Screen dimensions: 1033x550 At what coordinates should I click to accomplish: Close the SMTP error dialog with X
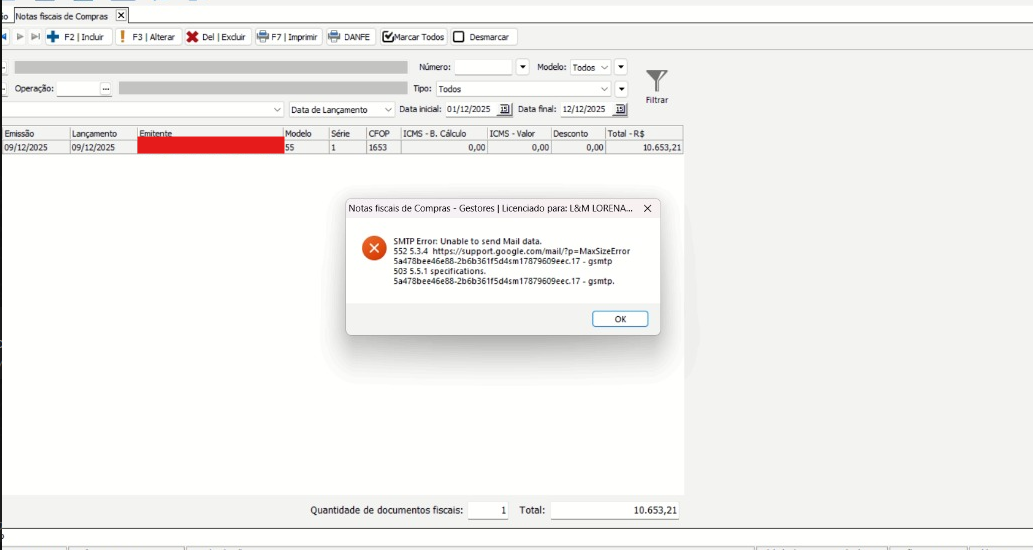click(647, 208)
